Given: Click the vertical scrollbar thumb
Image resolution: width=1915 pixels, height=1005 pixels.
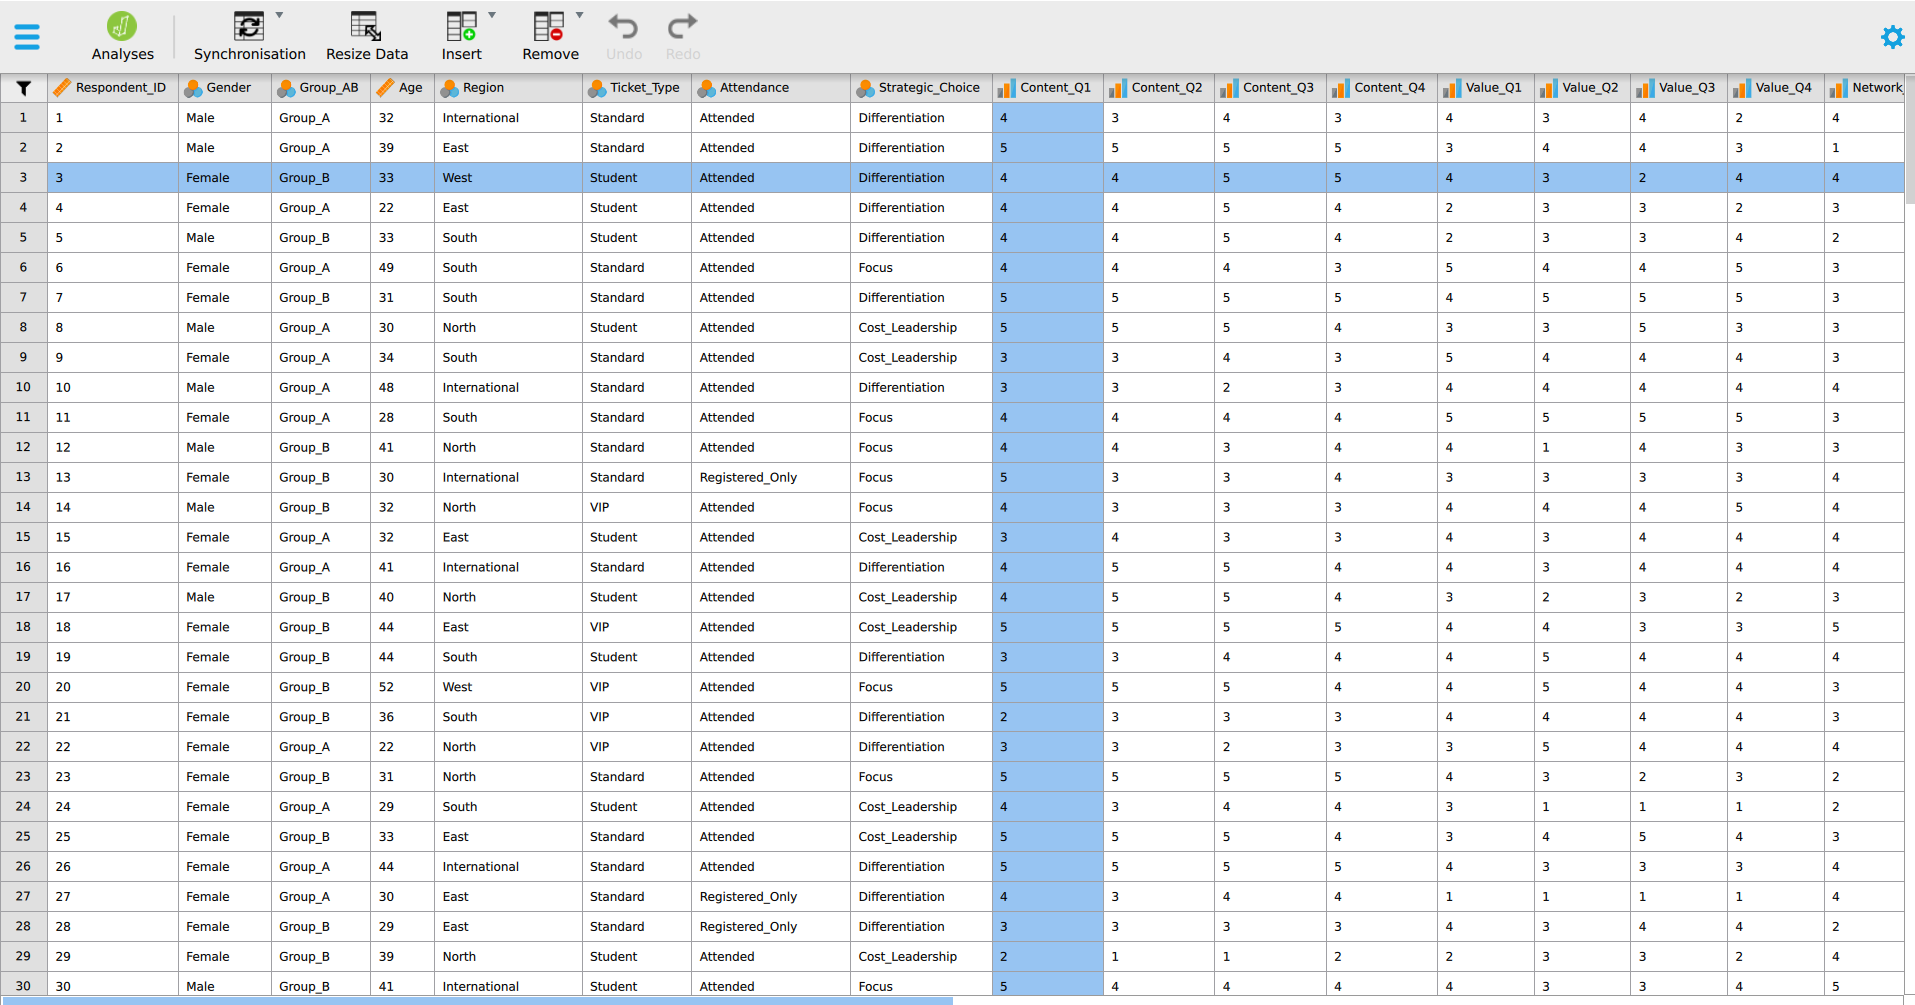Looking at the screenshot, I should pyautogui.click(x=1910, y=140).
